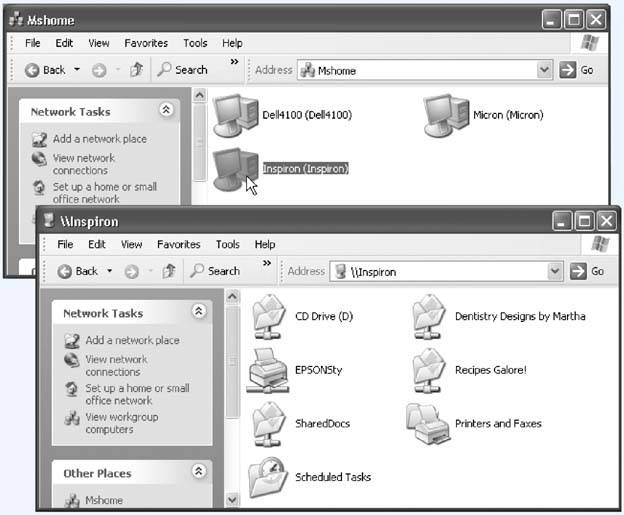Image resolution: width=624 pixels, height=515 pixels.
Task: Show more toolbar buttons chevron in \\Inspiron
Action: click(x=267, y=263)
